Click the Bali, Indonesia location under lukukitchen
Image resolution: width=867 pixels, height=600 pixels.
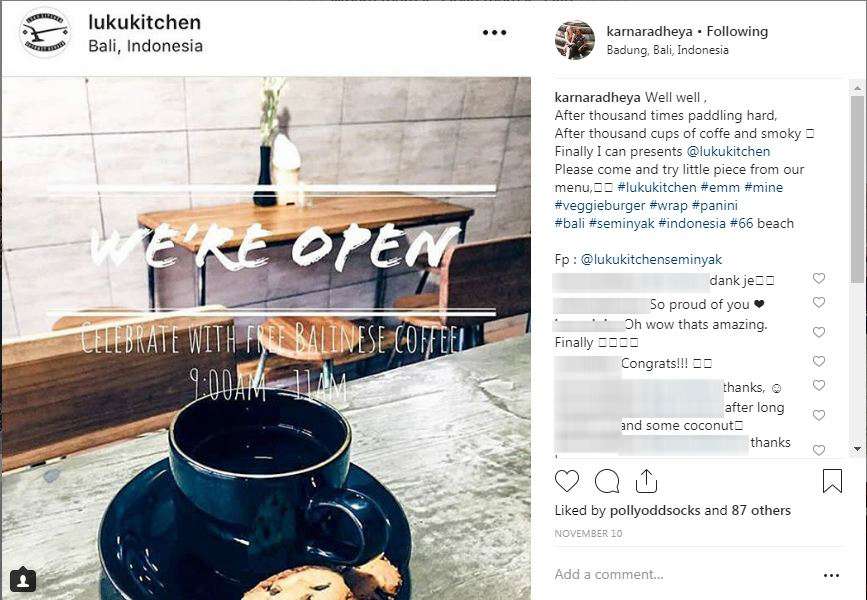(145, 45)
